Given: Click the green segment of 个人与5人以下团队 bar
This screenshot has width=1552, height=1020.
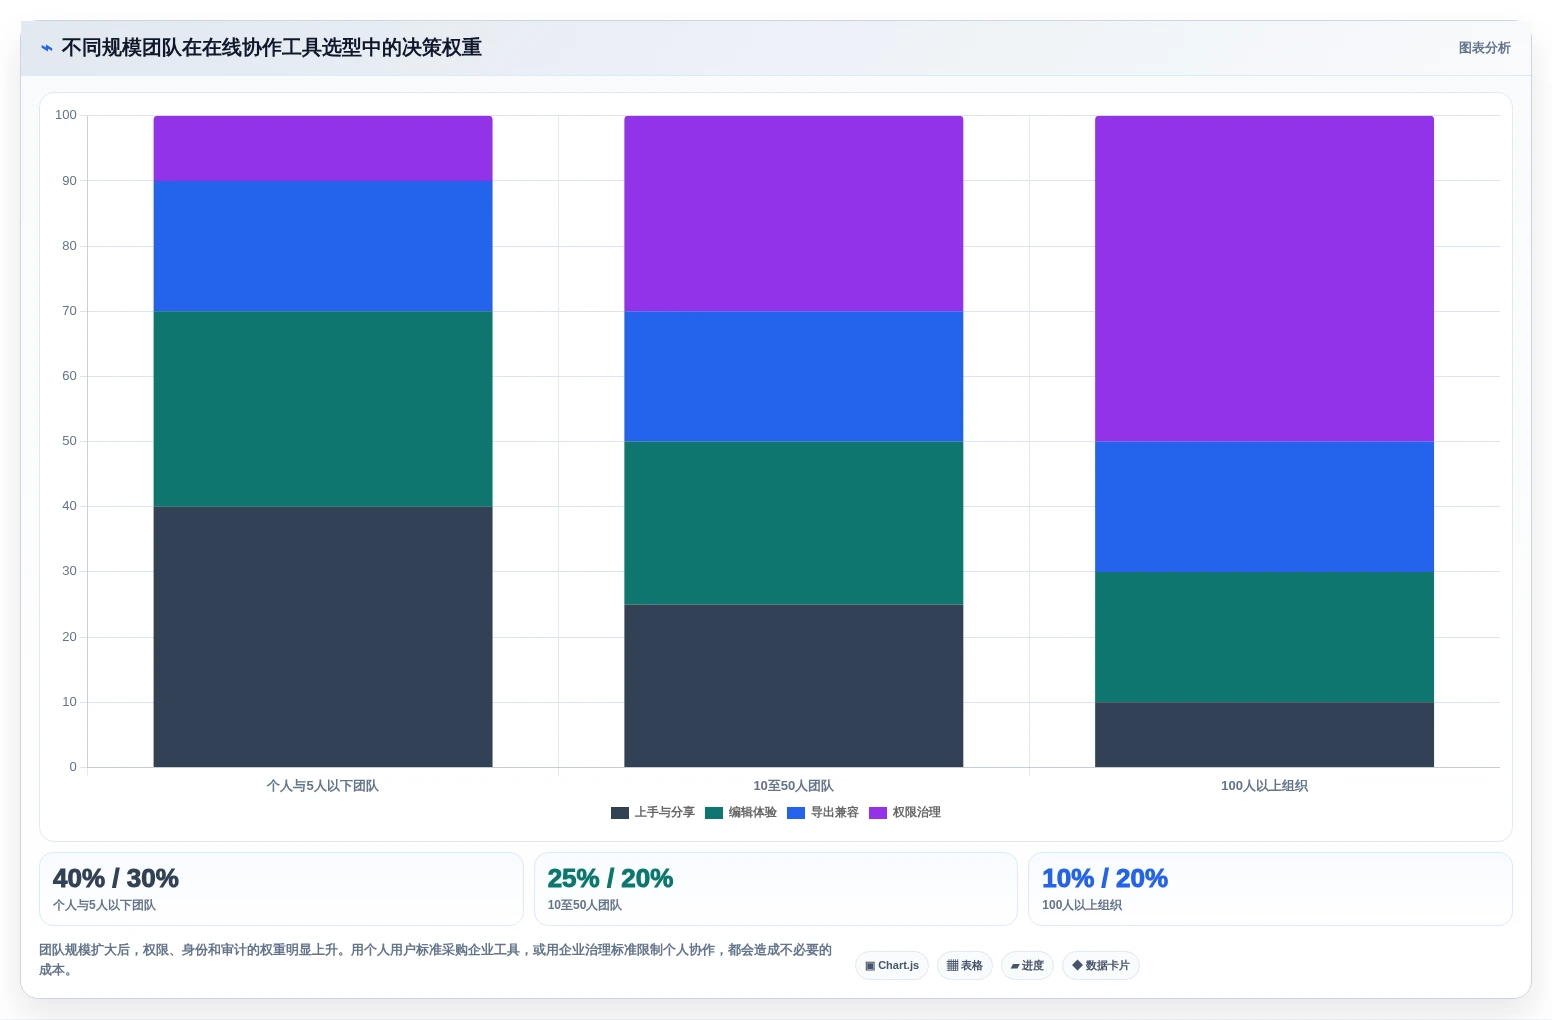Looking at the screenshot, I should [323, 409].
